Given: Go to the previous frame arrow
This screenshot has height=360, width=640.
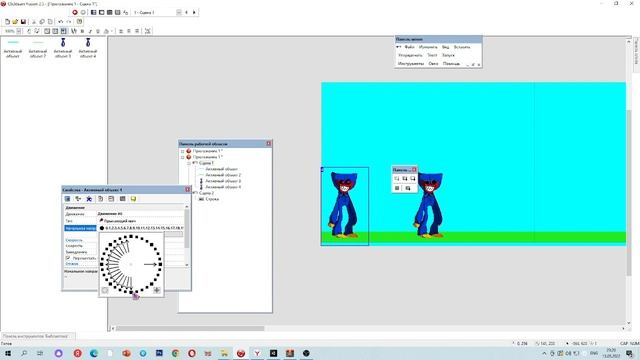Looking at the screenshot, I should 187,12.
